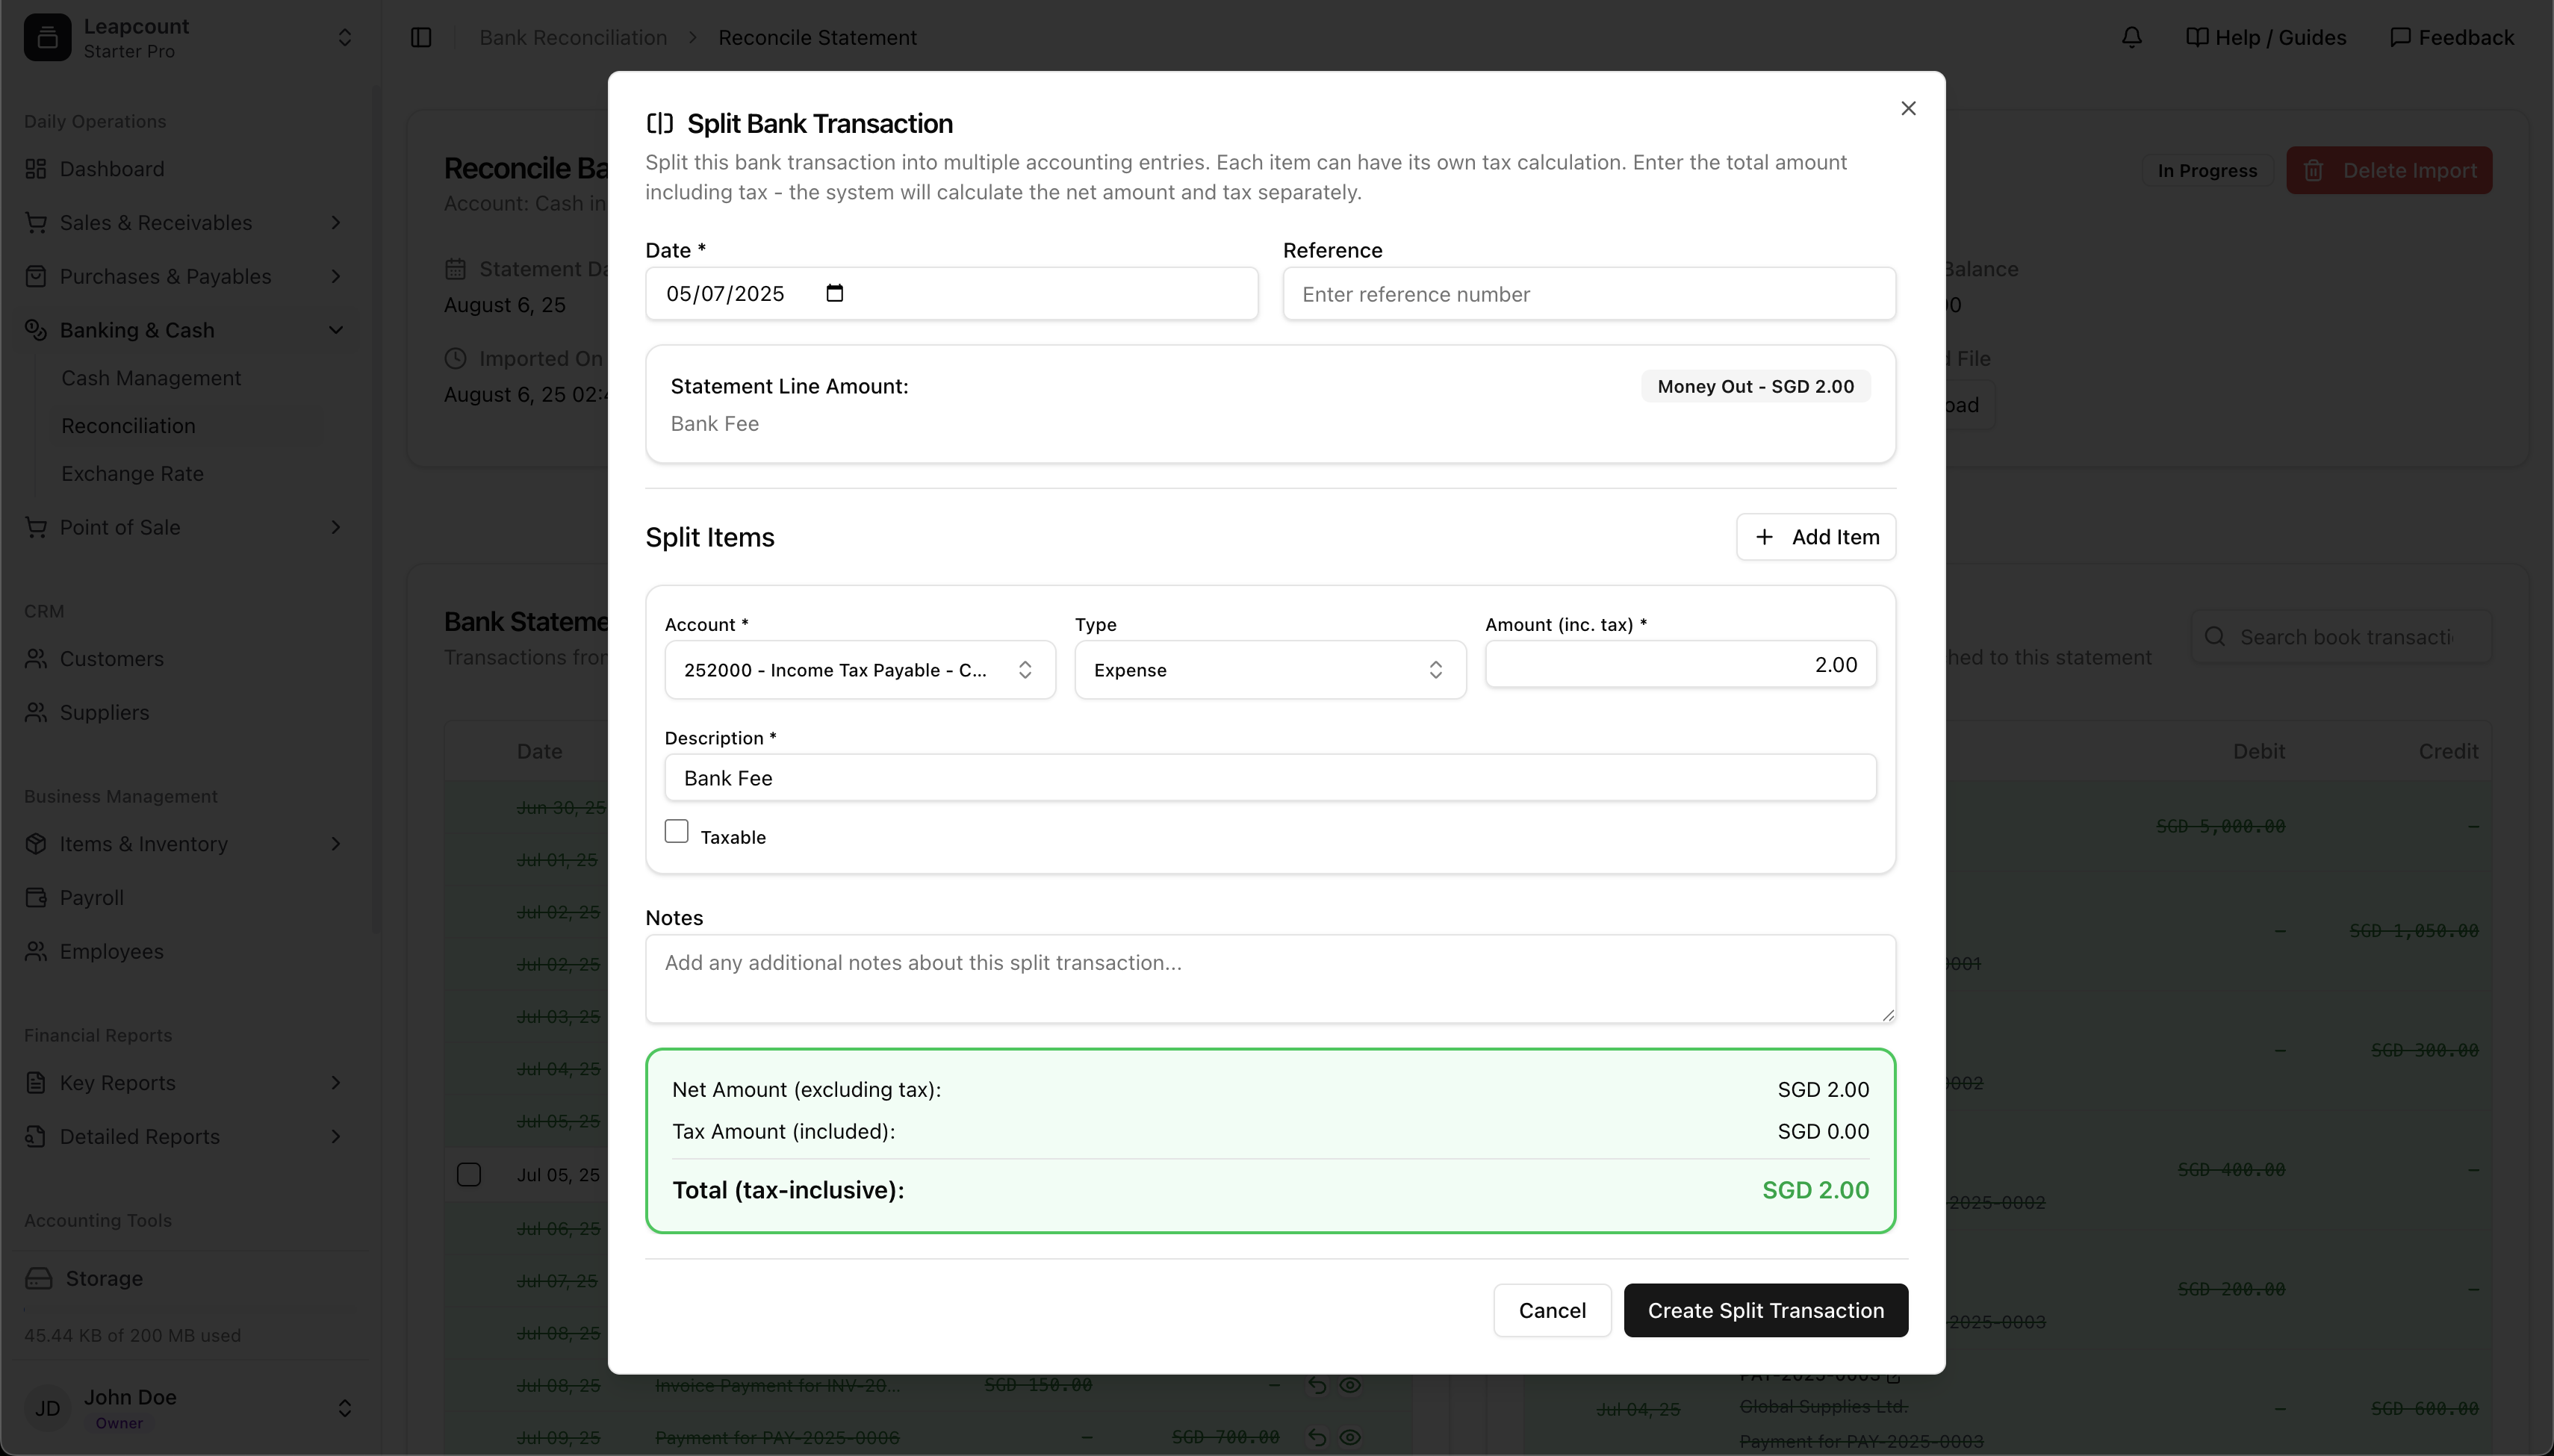The width and height of the screenshot is (2554, 1456).
Task: Open Cash Management submenu item
Action: pyautogui.click(x=151, y=378)
